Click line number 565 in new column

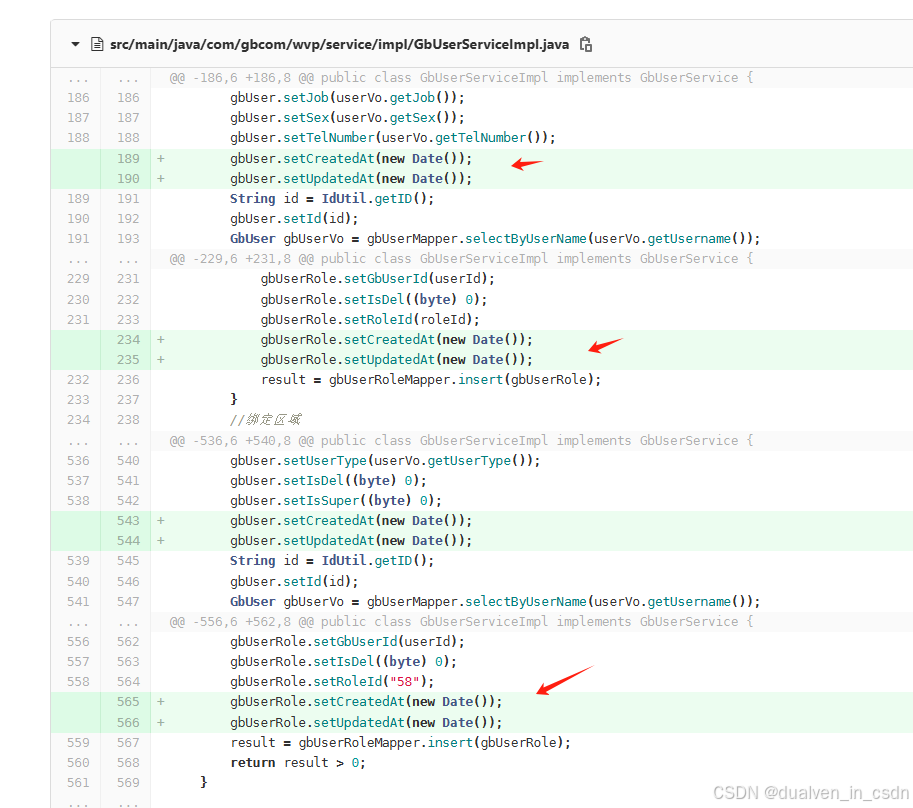click(x=127, y=701)
